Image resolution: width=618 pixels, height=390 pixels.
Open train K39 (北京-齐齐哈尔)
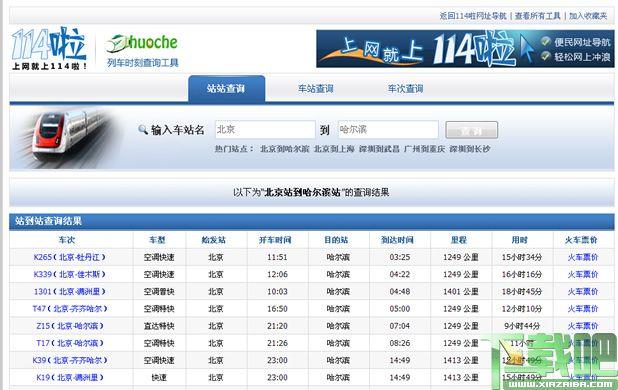[x=69, y=360]
